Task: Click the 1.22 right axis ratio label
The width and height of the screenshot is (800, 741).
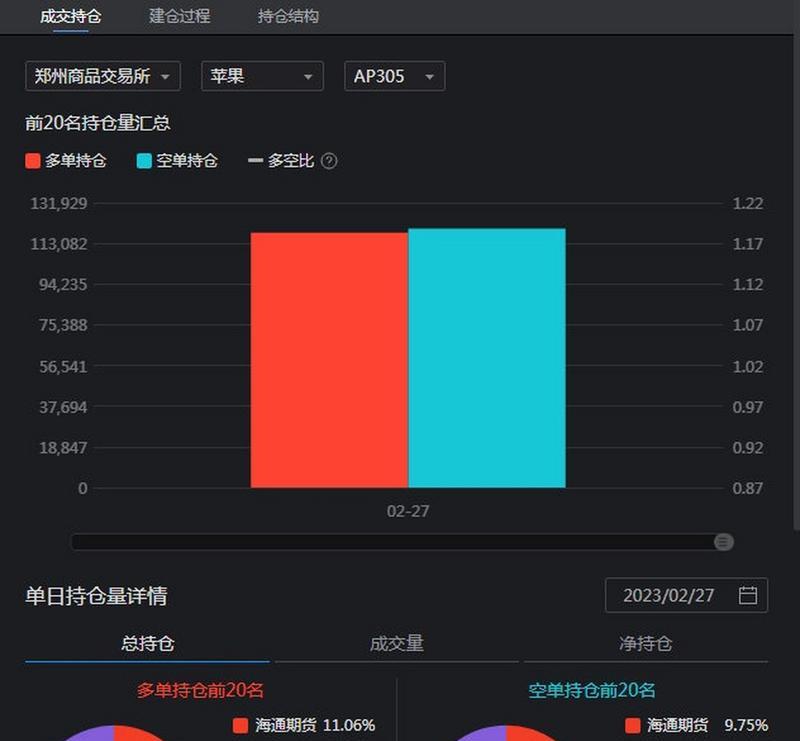Action: pyautogui.click(x=748, y=203)
